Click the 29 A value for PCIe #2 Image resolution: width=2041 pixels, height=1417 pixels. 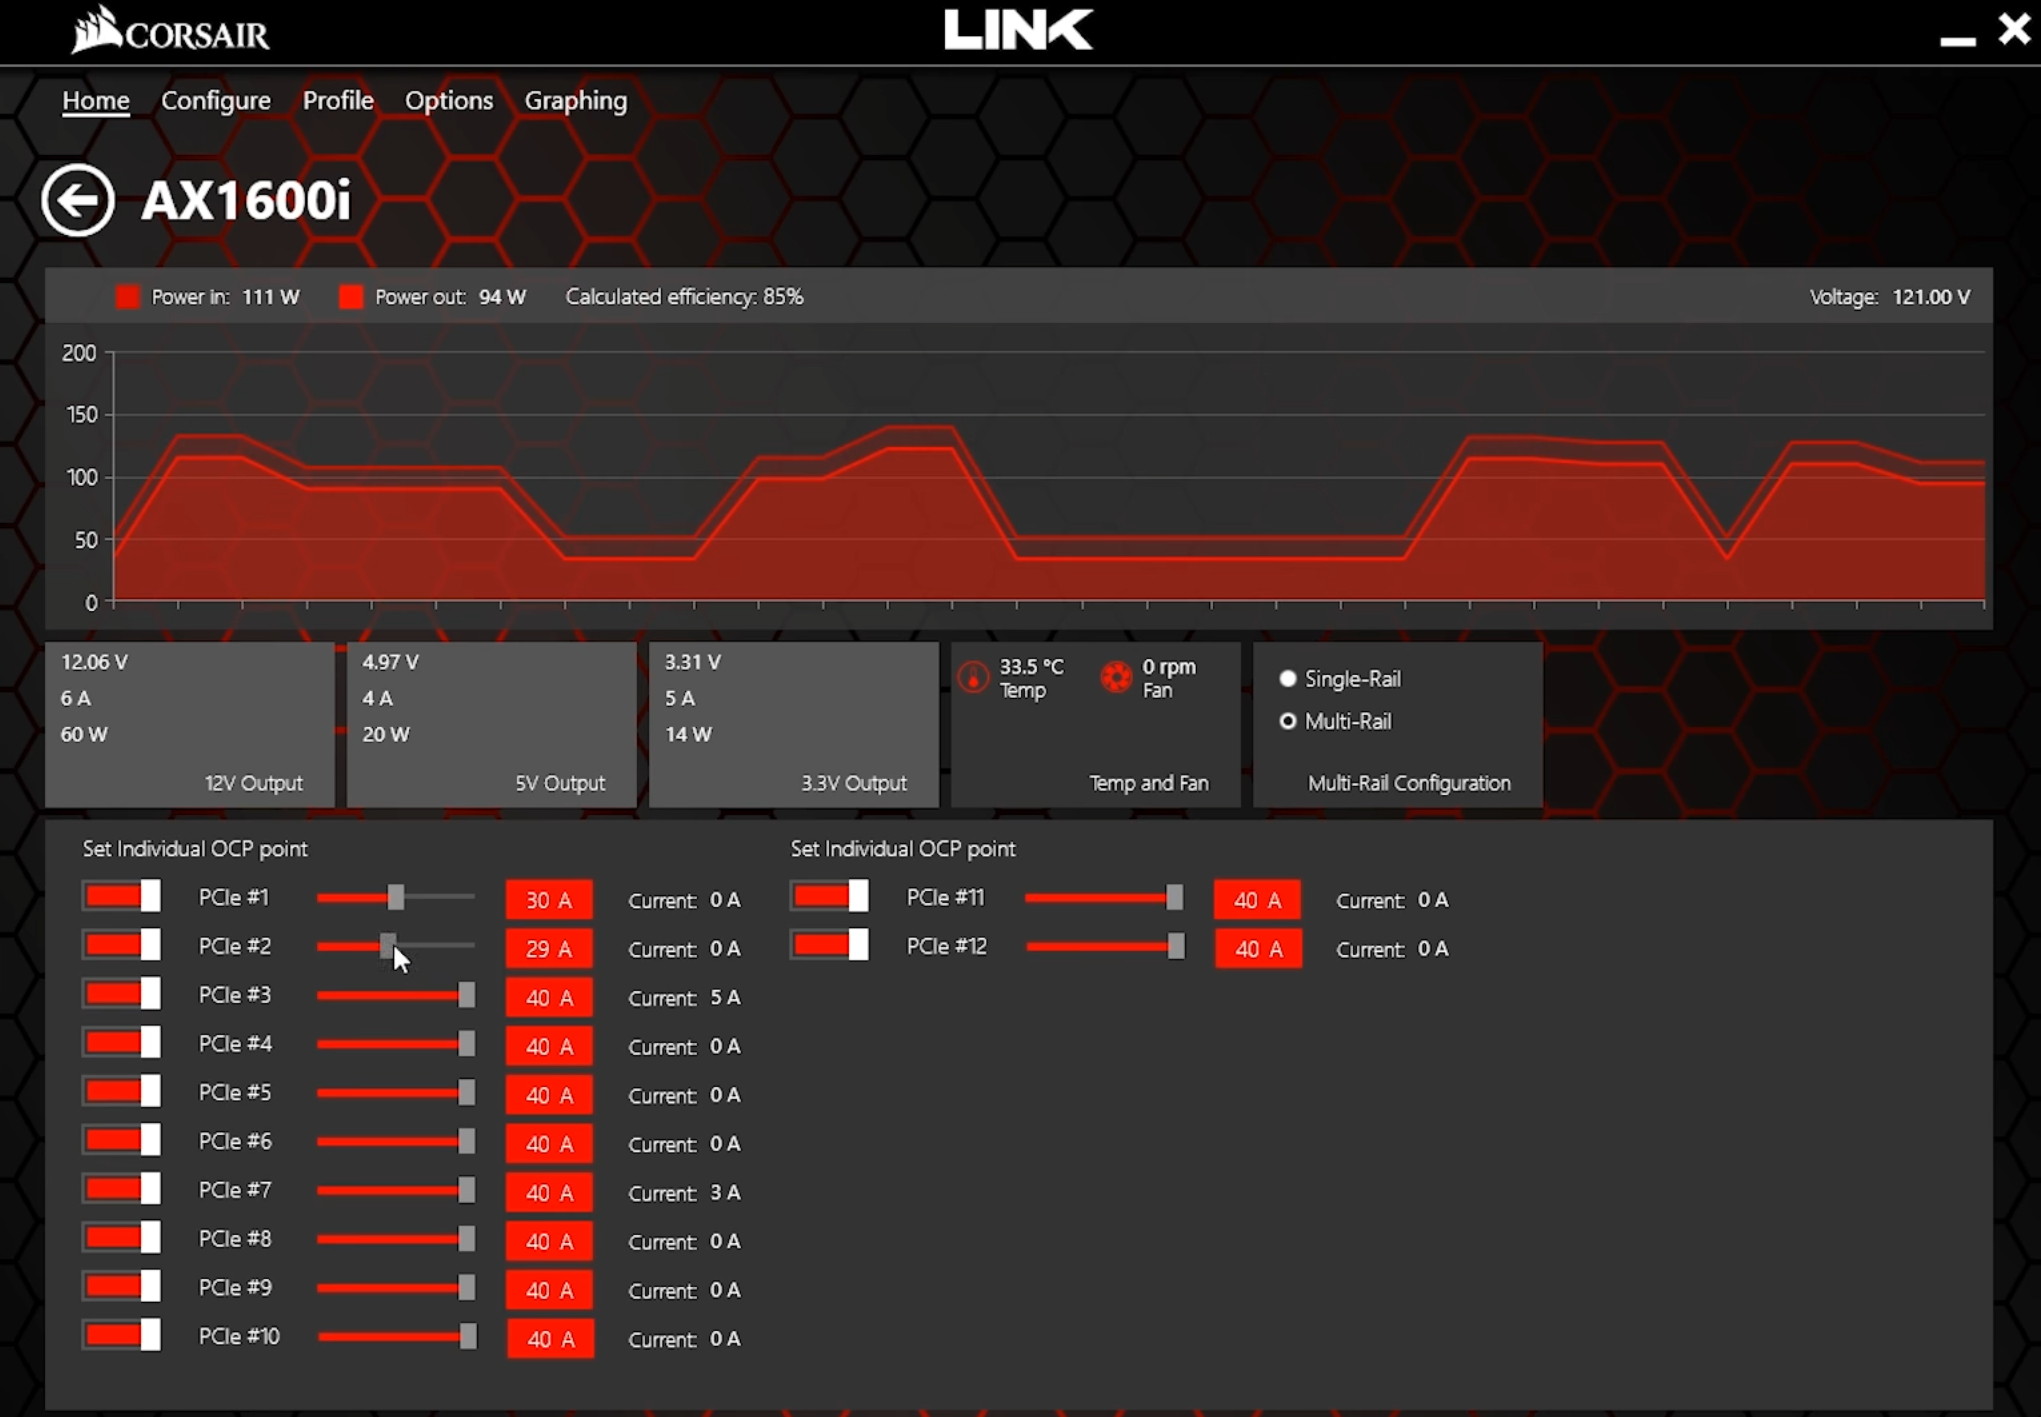pos(549,949)
